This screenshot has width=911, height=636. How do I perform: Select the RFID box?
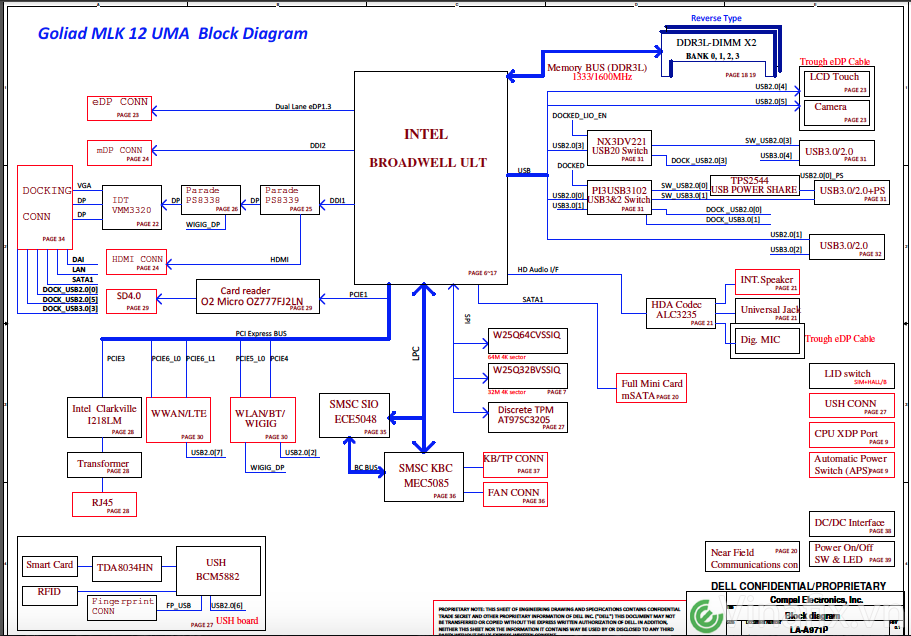50,595
